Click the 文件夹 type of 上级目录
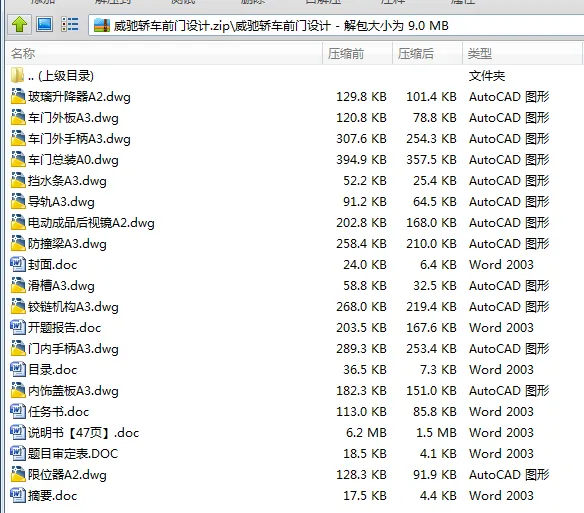This screenshot has height=513, width=584. pyautogui.click(x=486, y=76)
